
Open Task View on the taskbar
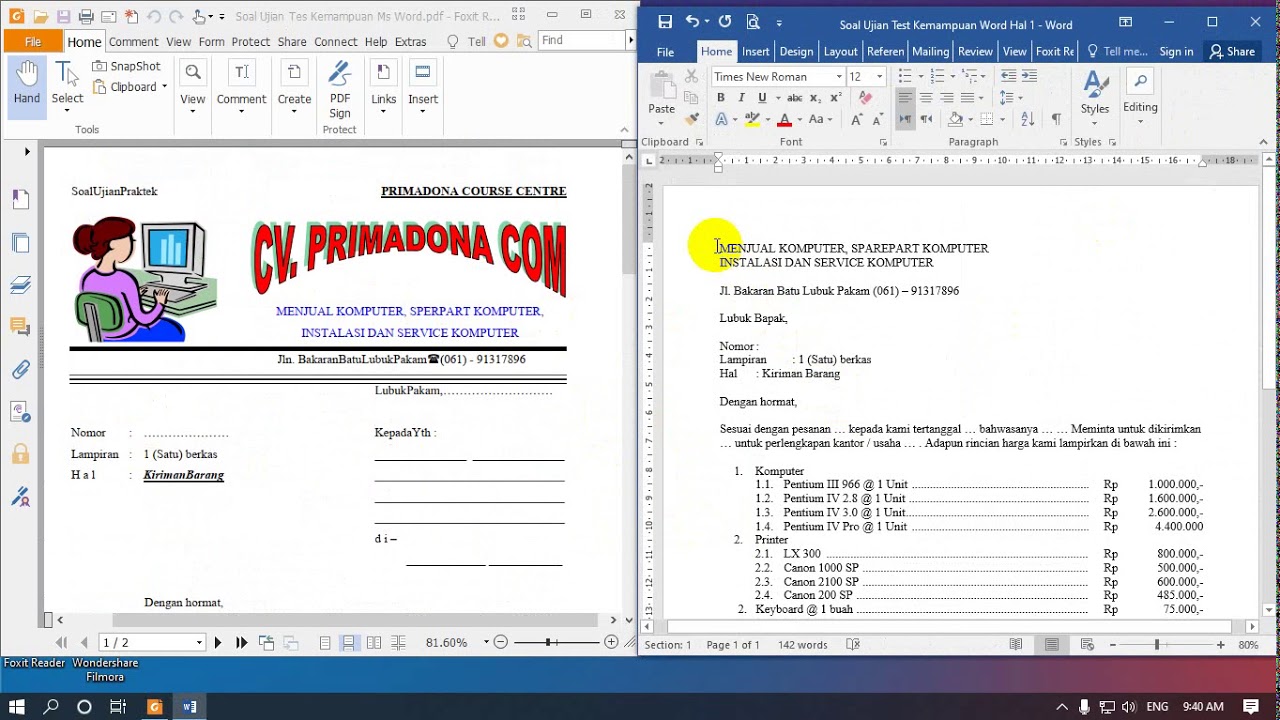(x=117, y=706)
